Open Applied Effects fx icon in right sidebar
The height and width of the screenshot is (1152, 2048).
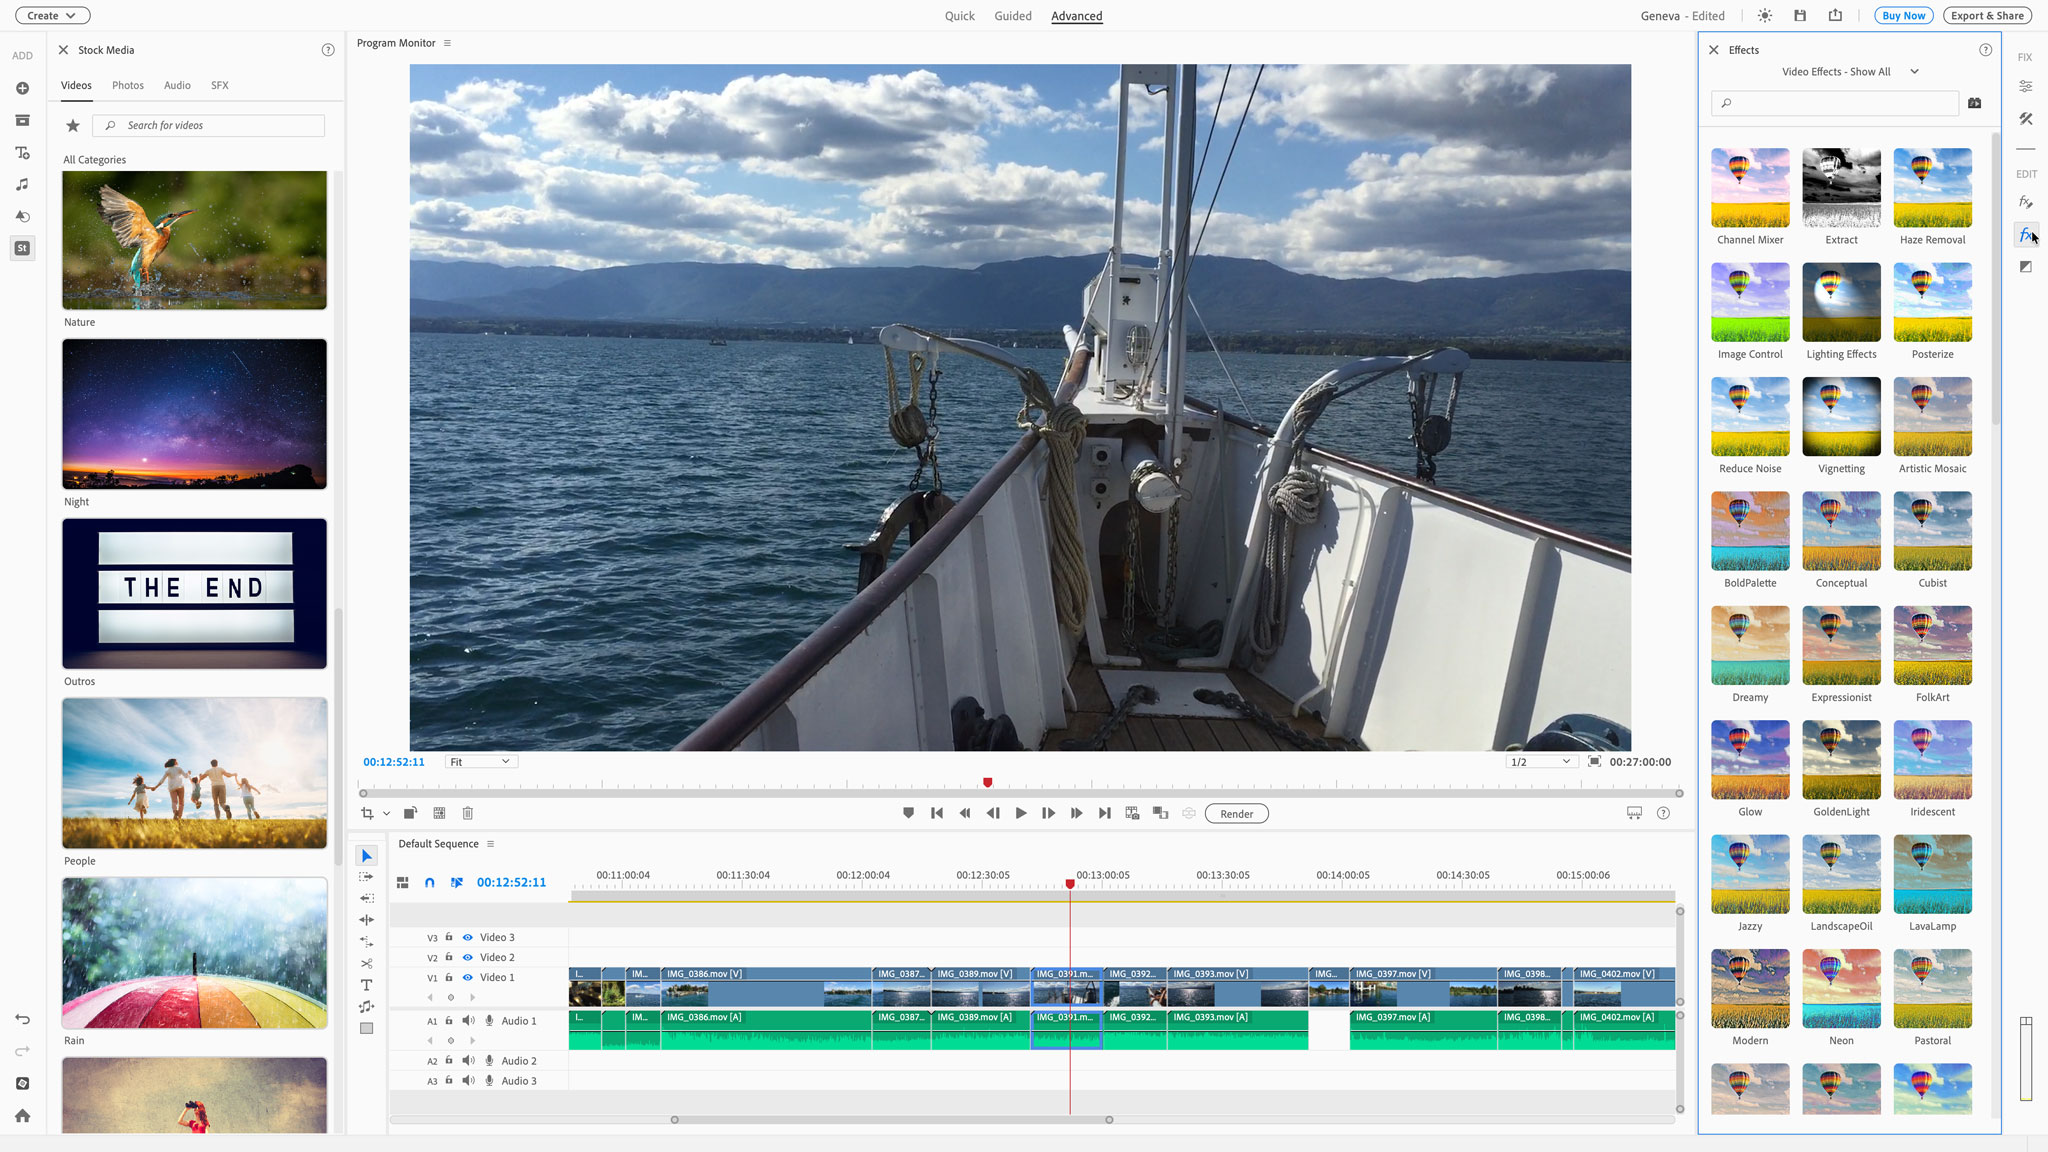click(x=2025, y=202)
